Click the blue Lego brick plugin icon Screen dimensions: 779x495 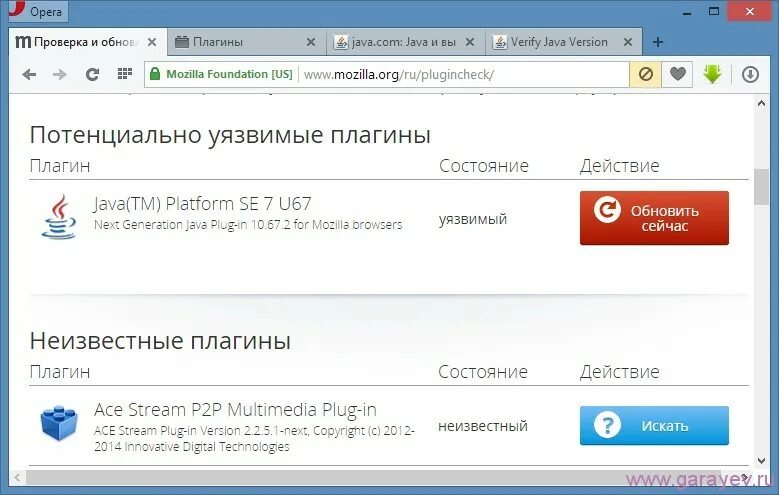coord(59,423)
